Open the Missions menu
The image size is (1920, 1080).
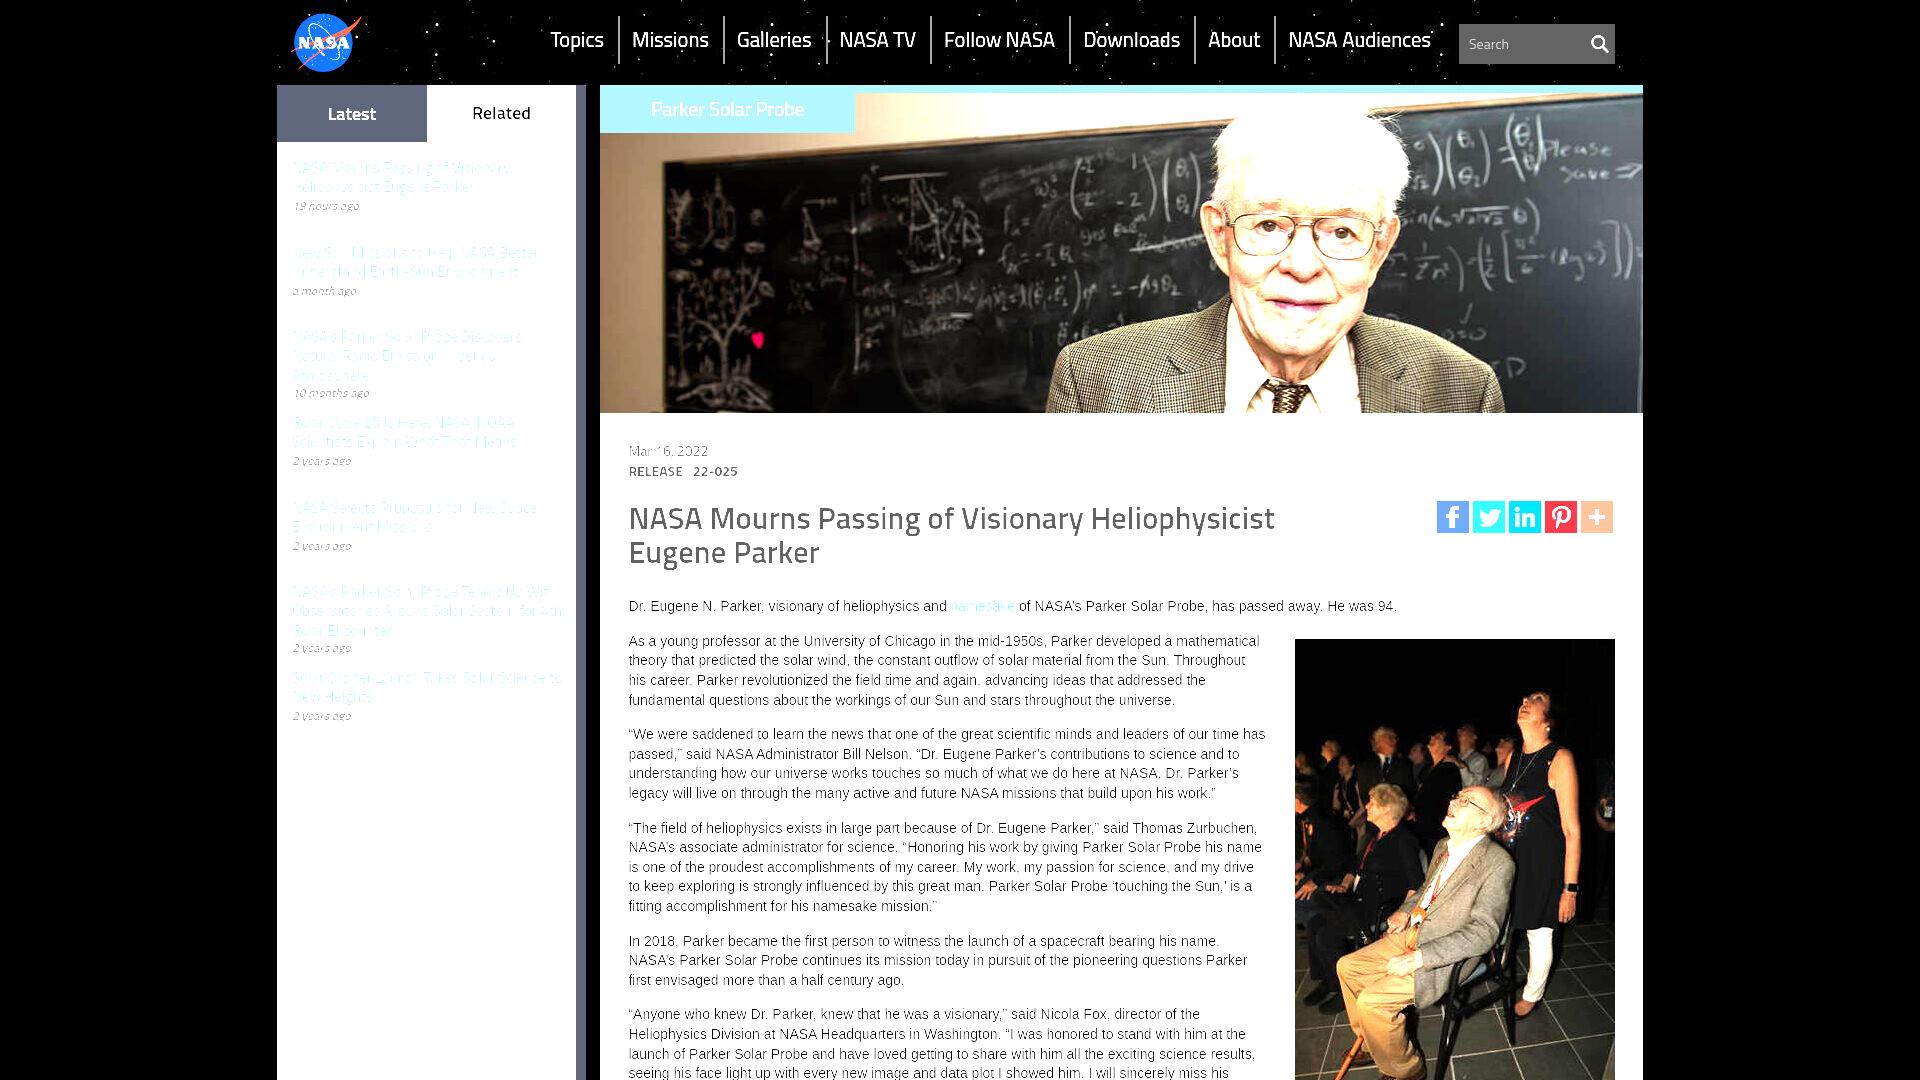click(670, 40)
